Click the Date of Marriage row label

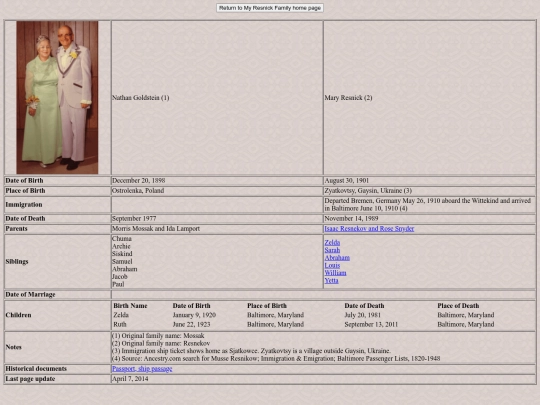(x=30, y=294)
